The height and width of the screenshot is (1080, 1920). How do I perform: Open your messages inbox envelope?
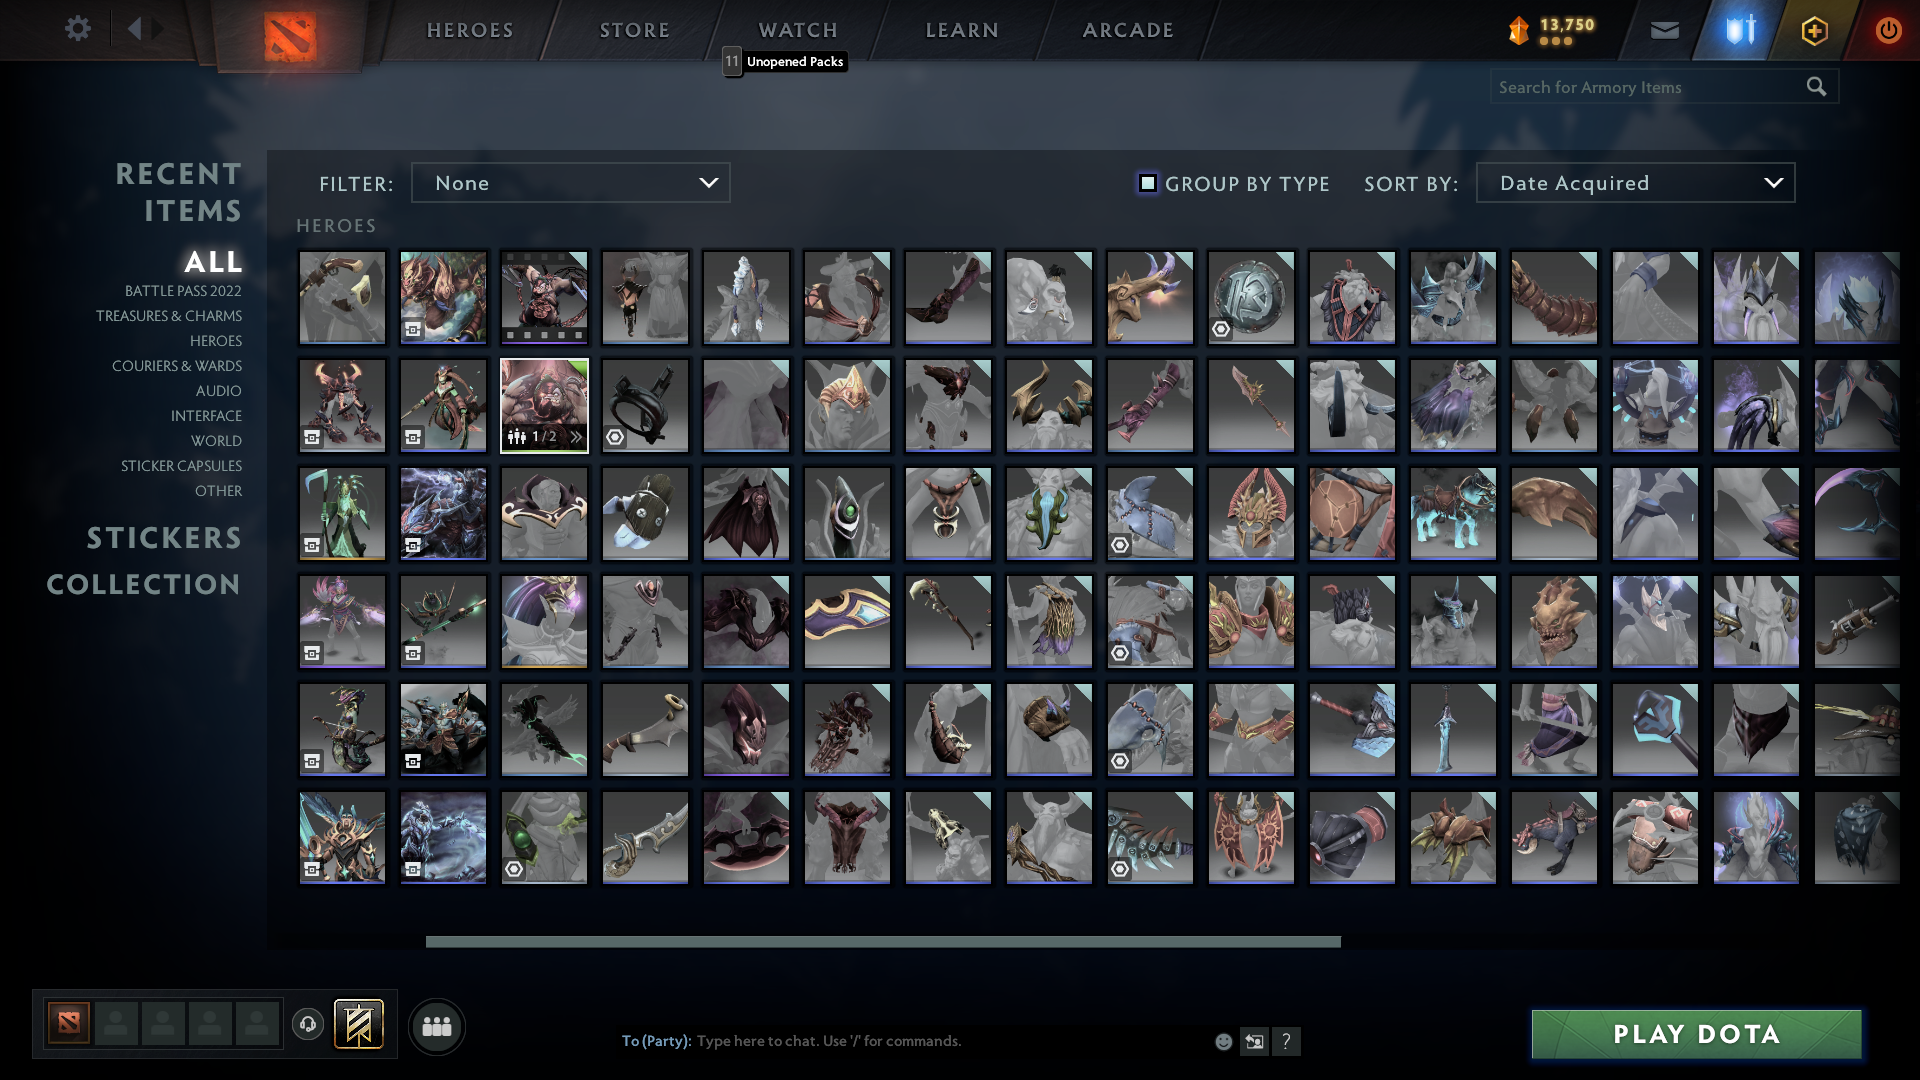1664,30
